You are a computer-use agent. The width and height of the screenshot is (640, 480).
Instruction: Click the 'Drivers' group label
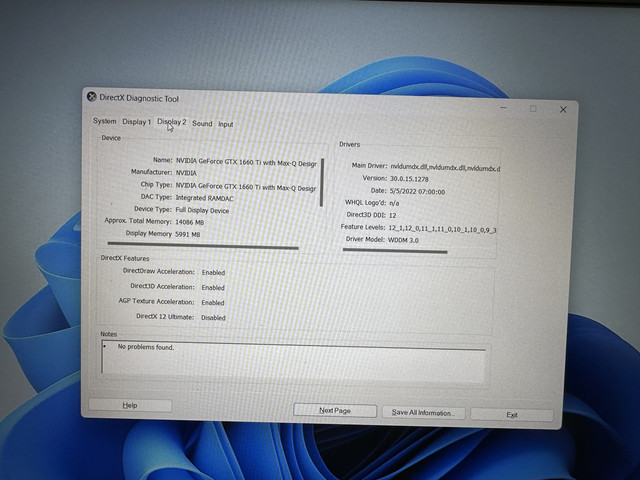pyautogui.click(x=349, y=144)
